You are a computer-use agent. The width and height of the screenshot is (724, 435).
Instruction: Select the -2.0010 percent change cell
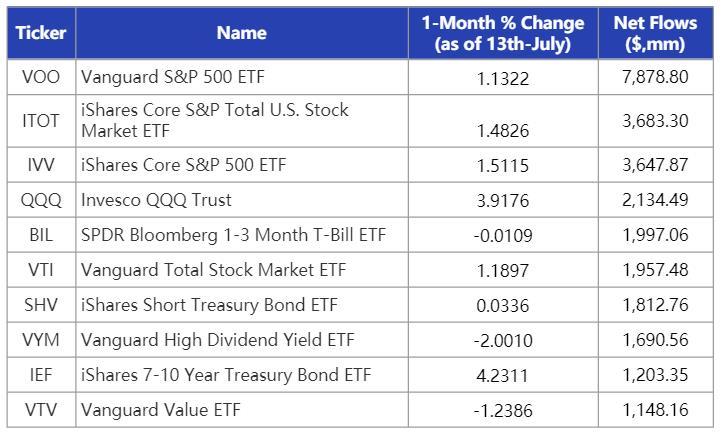502,341
